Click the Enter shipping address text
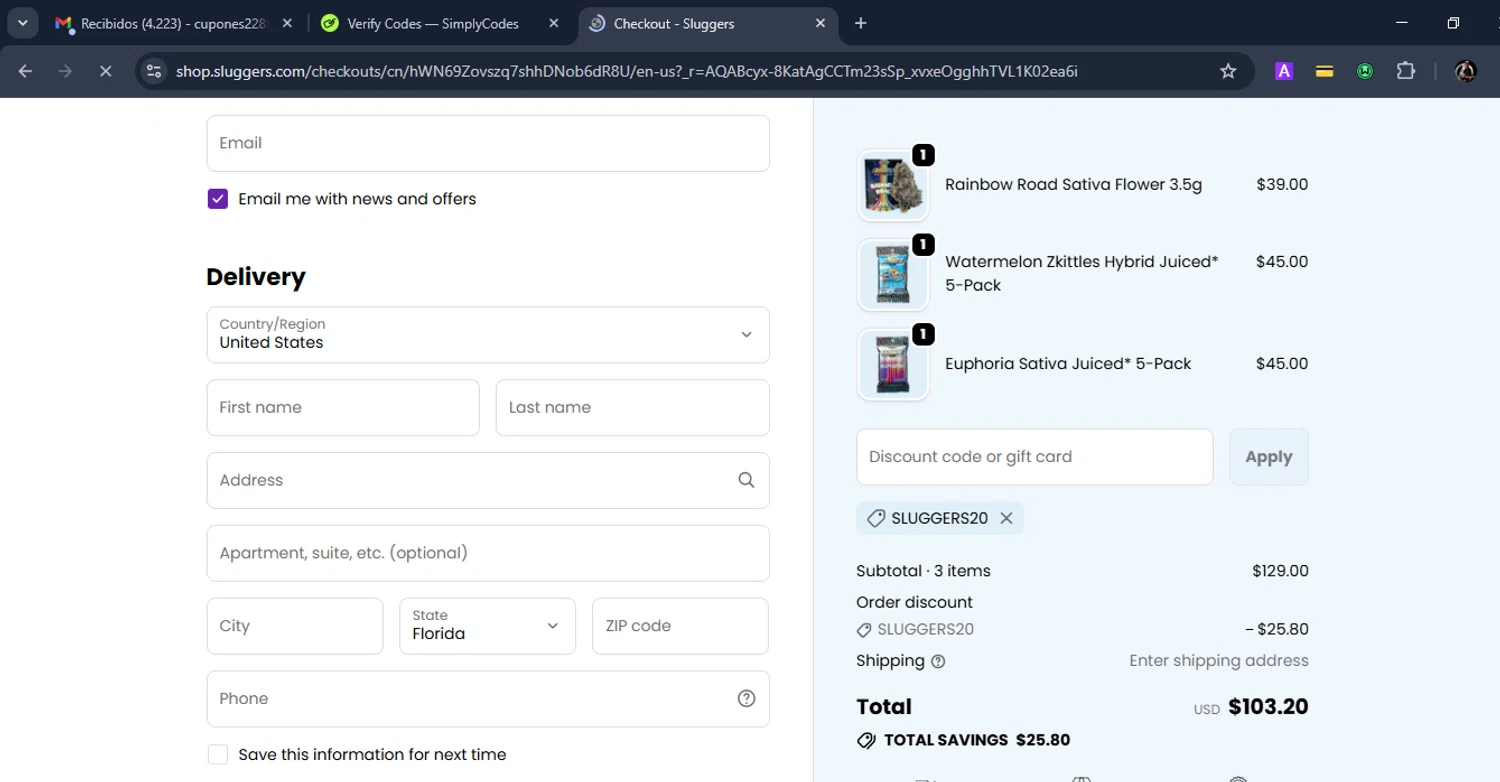Screen dimensions: 1500x782 click(x=1219, y=661)
